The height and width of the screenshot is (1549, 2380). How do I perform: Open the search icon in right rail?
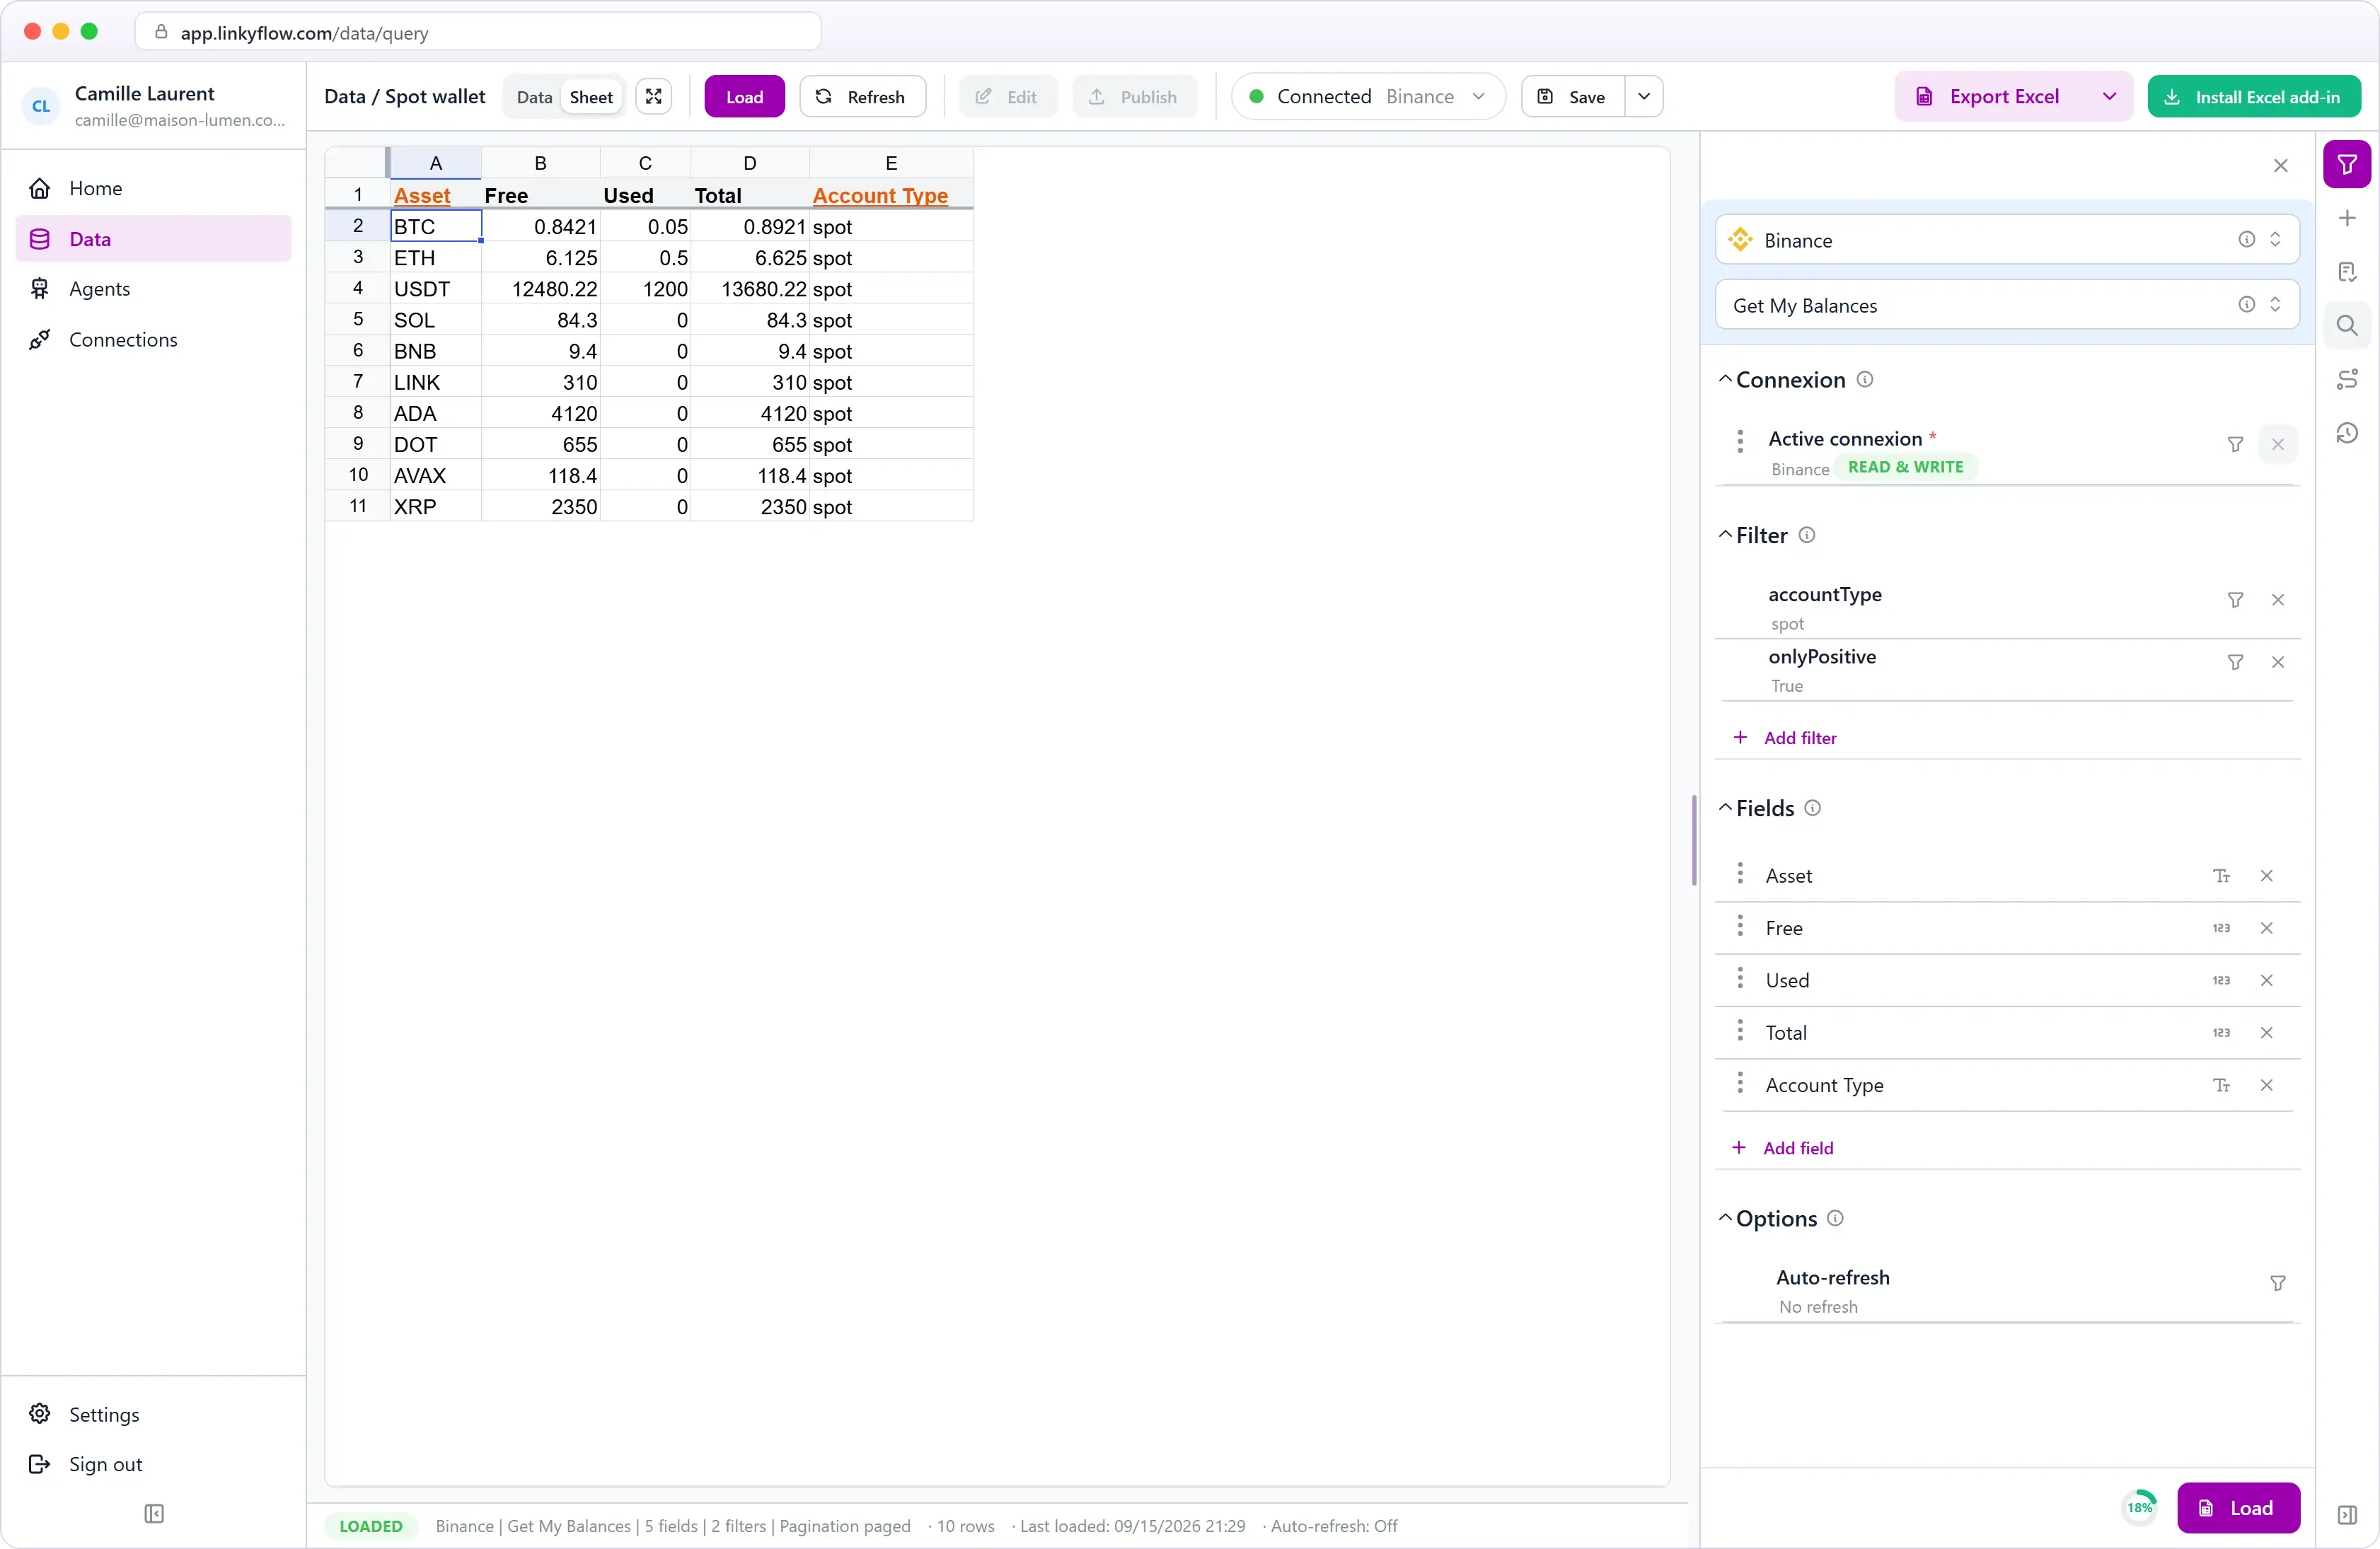[x=2346, y=326]
